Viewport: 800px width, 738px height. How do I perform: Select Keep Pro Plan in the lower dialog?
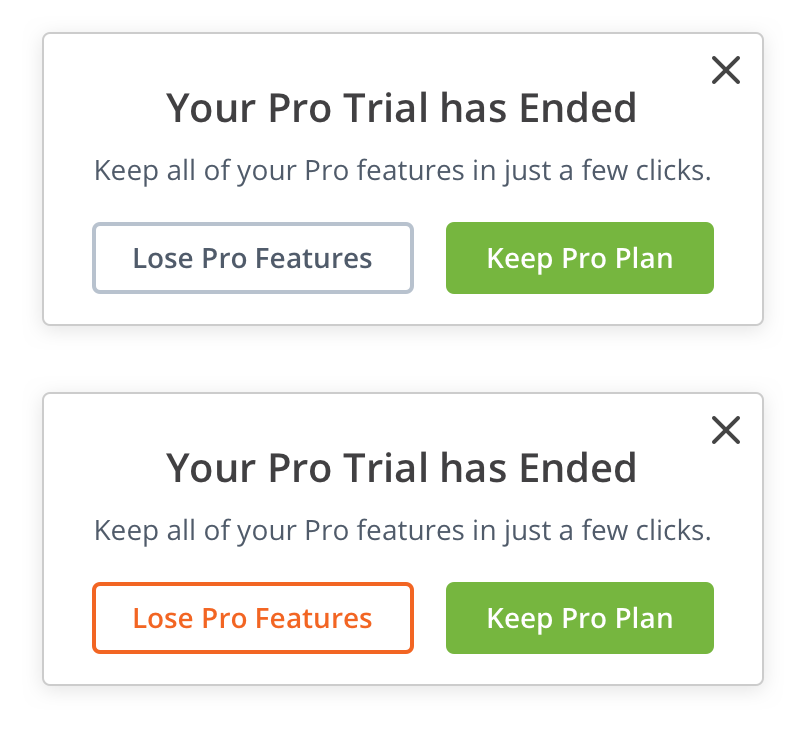580,618
